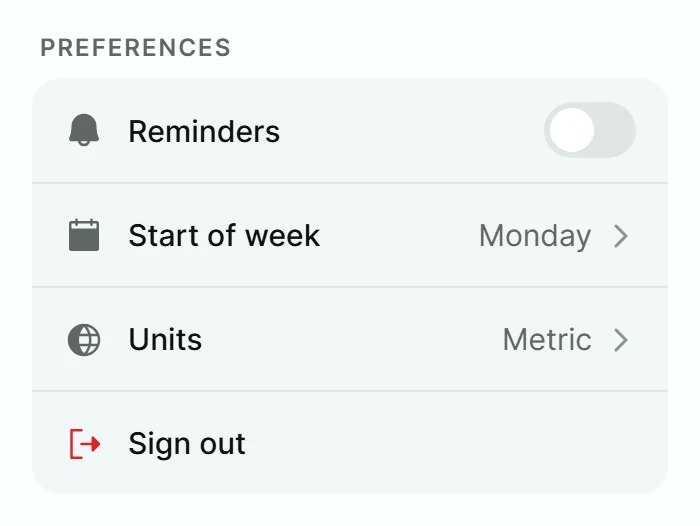
Task: Click the Reminders bell icon
Action: pyautogui.click(x=84, y=130)
